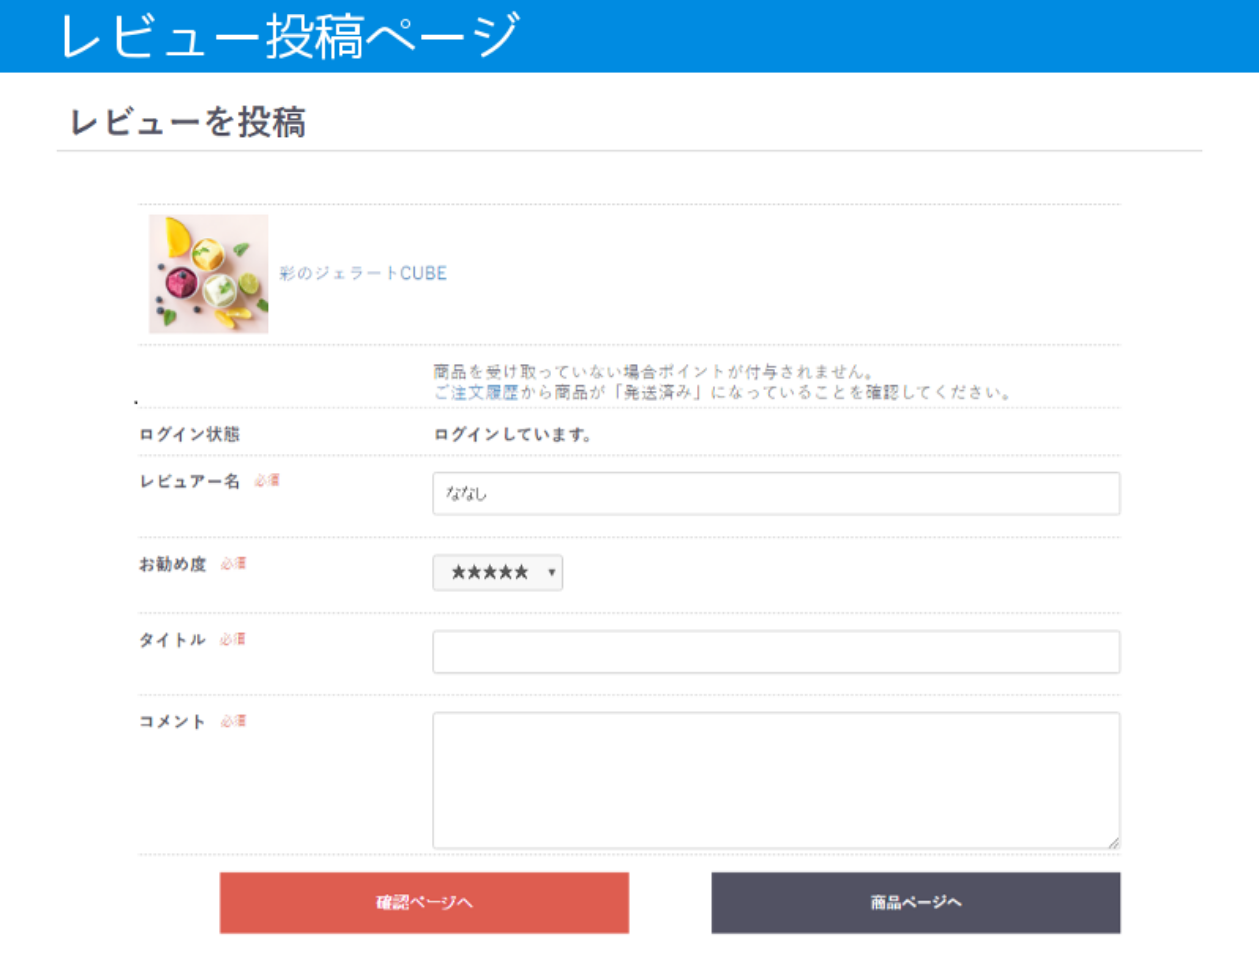
Task: Grab the comment box resize handle
Action: 1113,842
